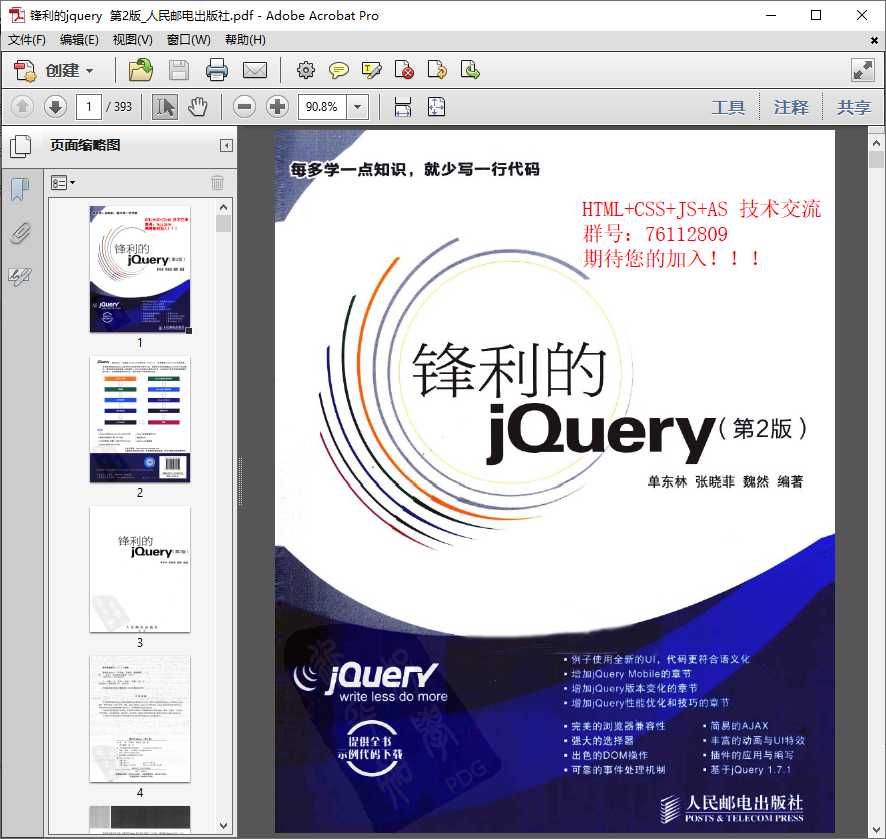Show the signatures panel
This screenshot has width=886, height=839.
(20, 276)
